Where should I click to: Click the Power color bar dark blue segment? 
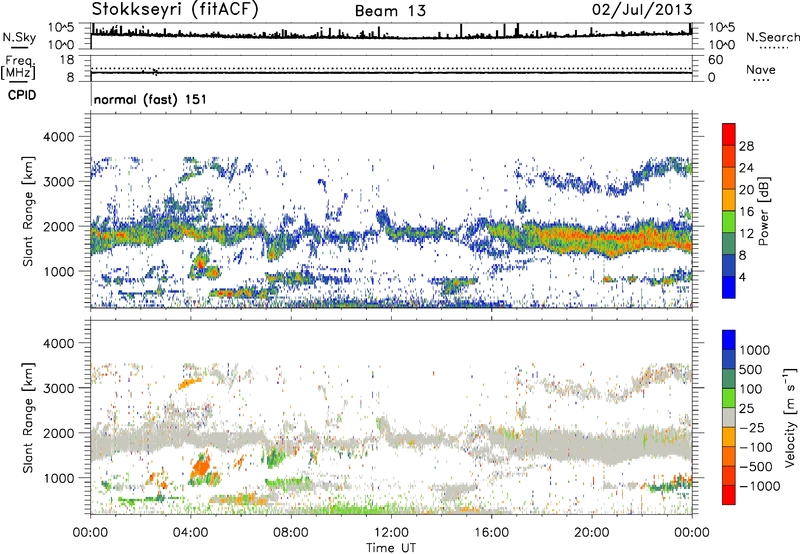tap(729, 287)
